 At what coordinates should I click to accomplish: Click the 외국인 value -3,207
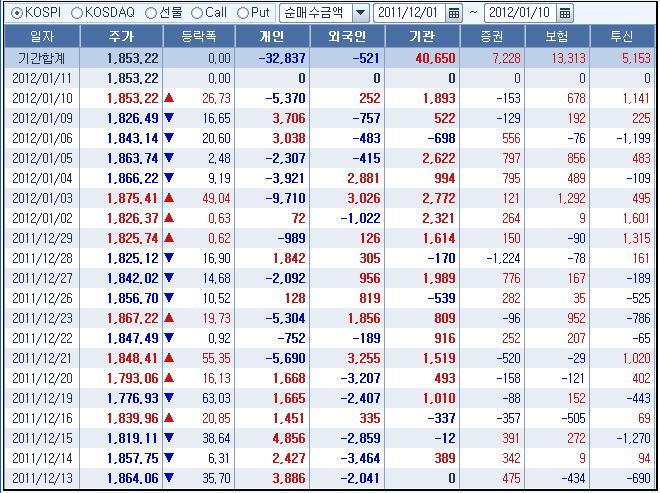point(360,378)
